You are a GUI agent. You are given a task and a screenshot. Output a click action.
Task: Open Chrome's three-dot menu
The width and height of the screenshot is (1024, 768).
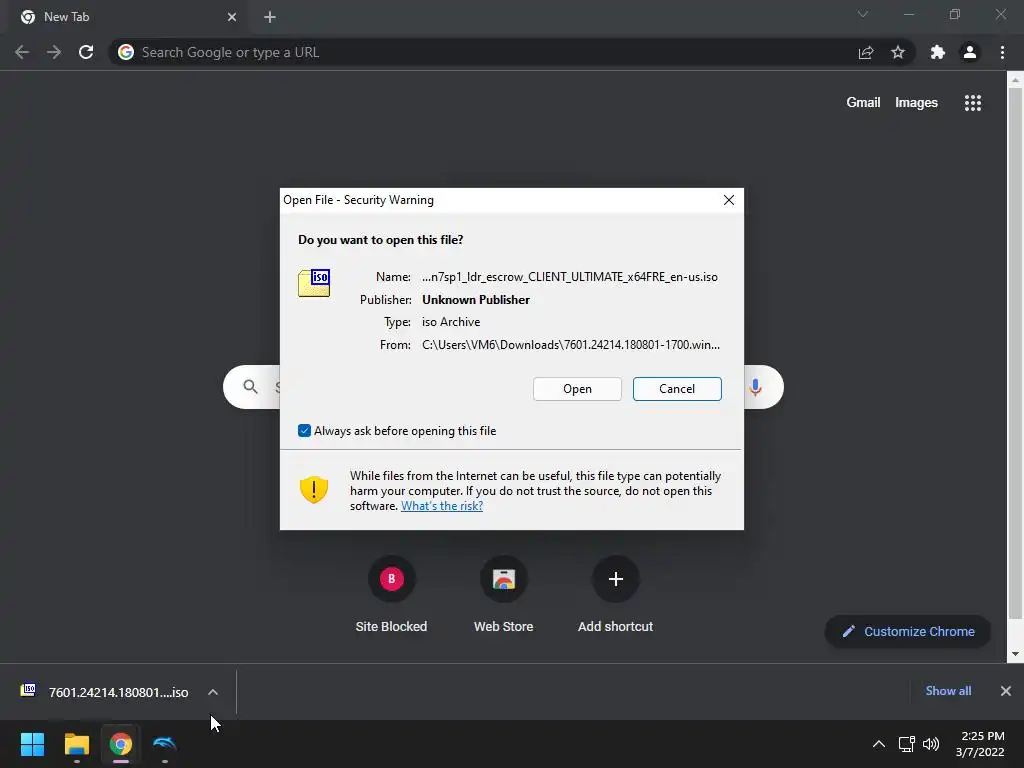1002,52
